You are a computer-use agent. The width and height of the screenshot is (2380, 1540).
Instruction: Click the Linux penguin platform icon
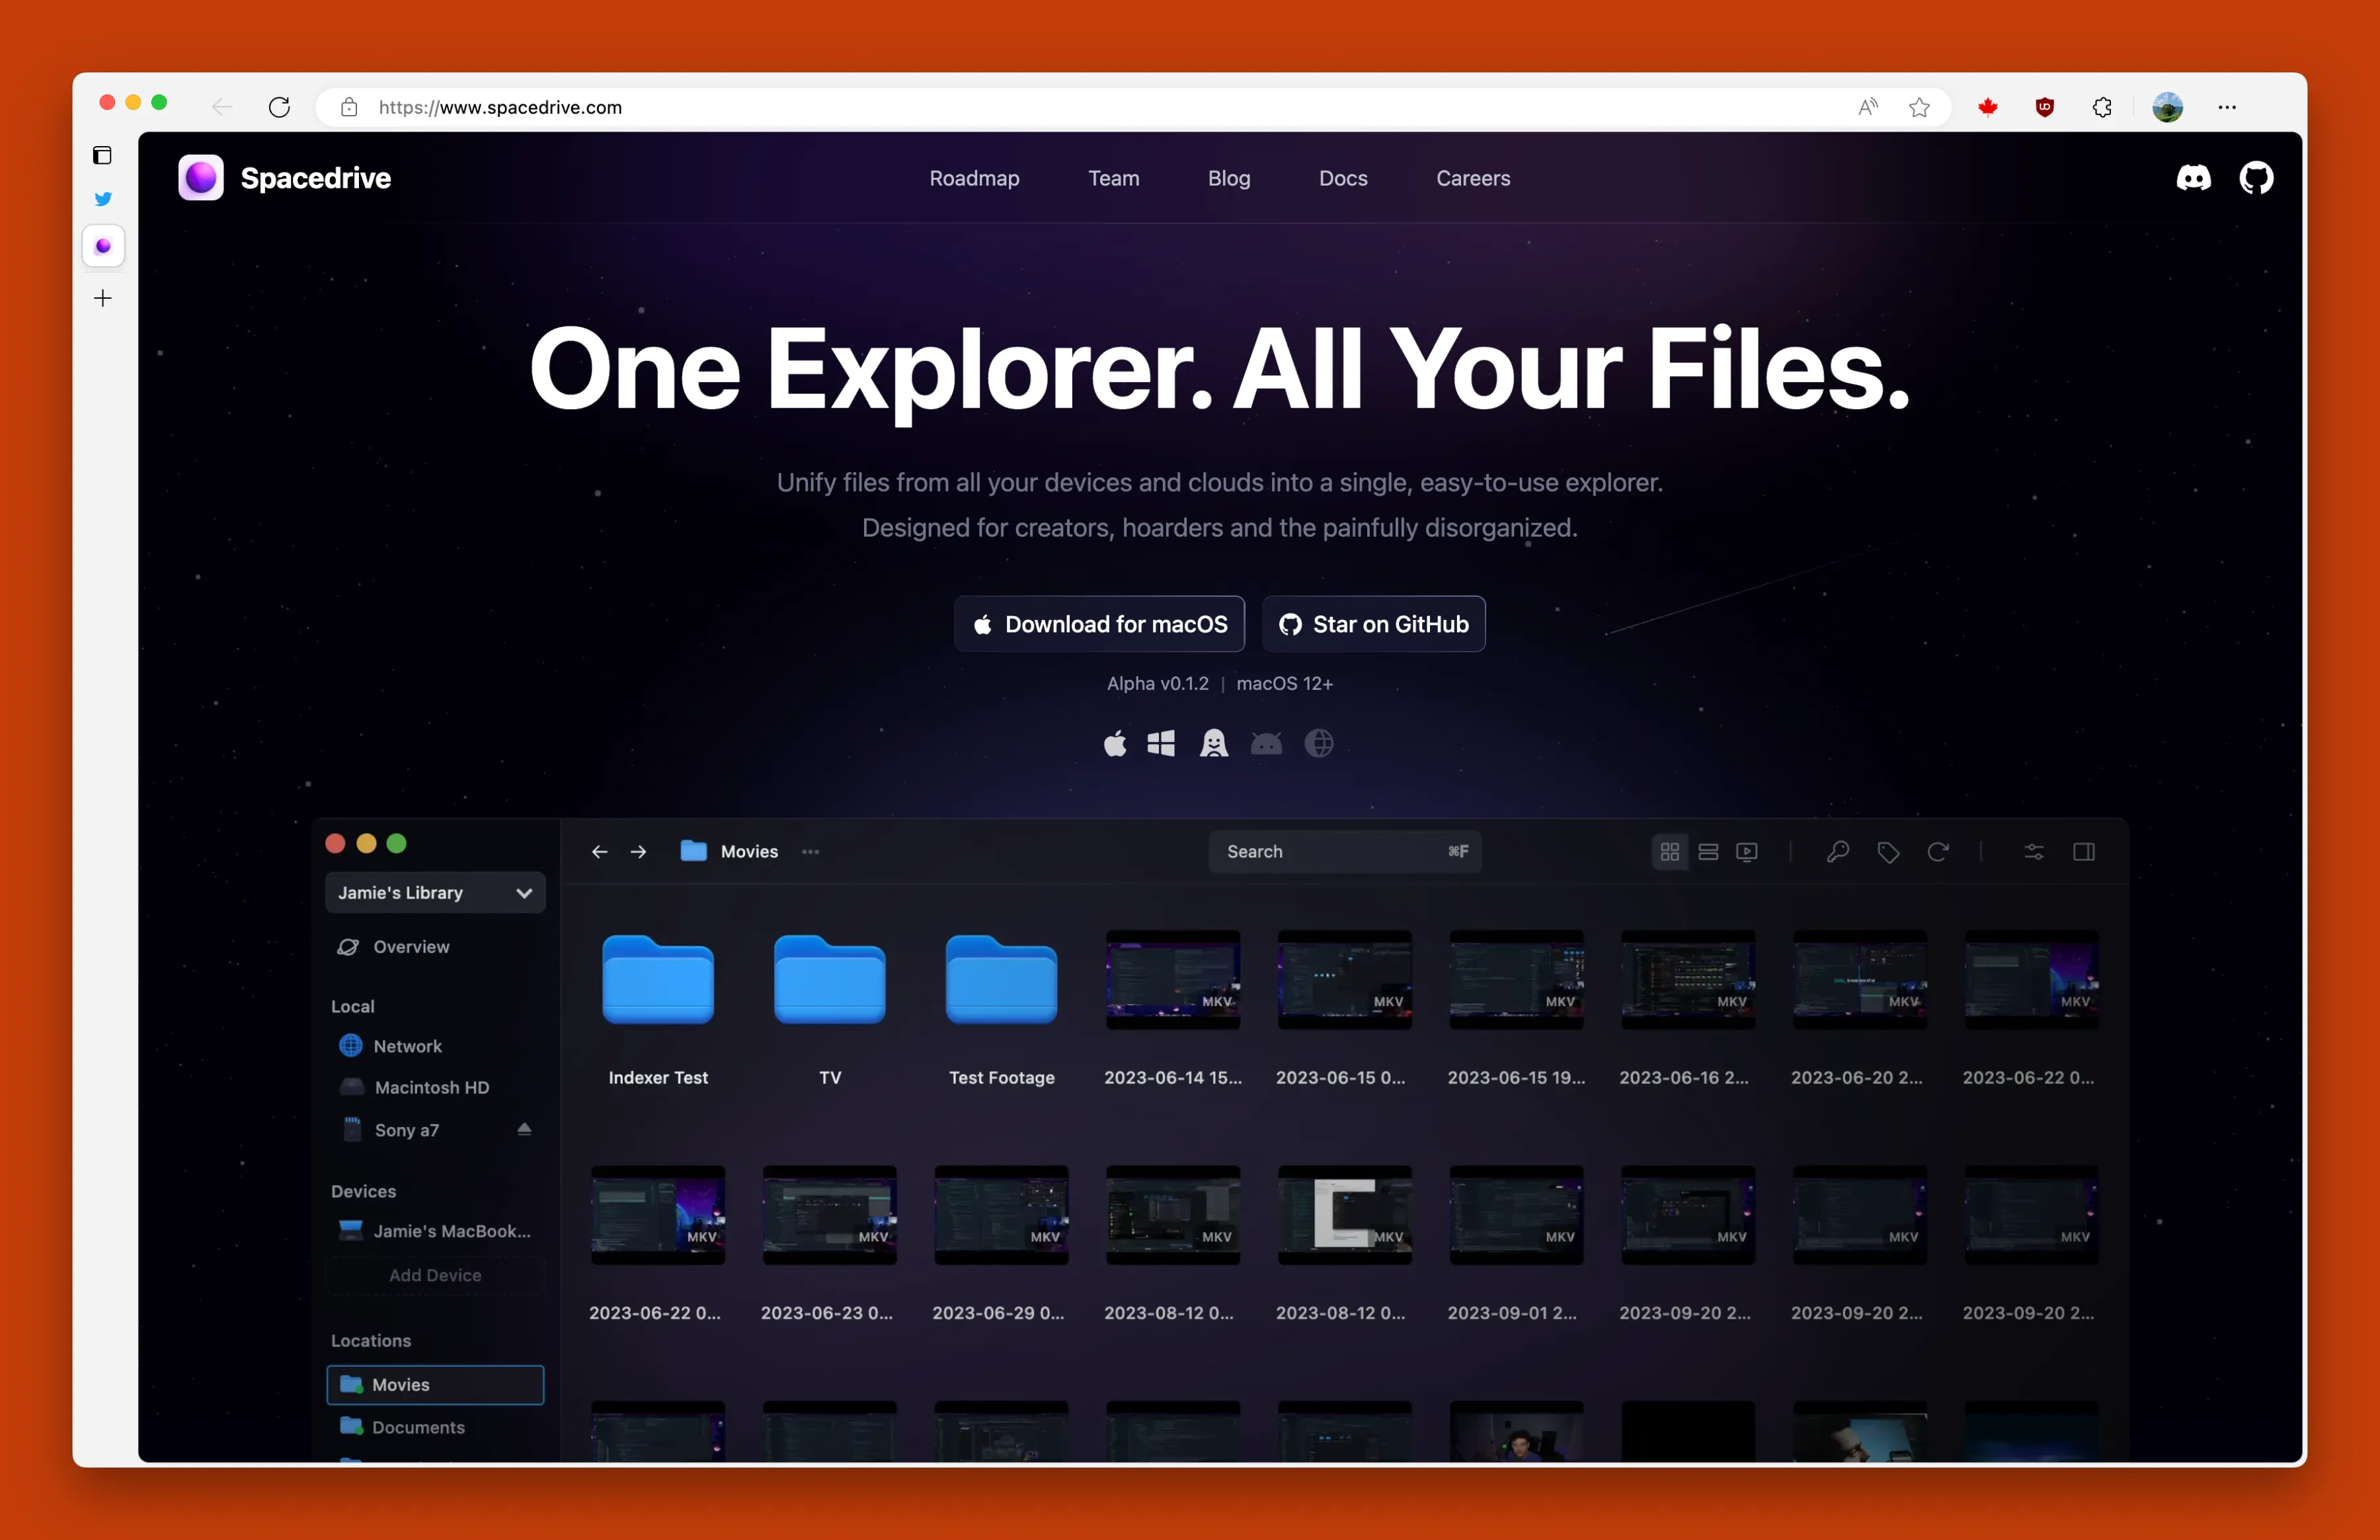pos(1213,743)
